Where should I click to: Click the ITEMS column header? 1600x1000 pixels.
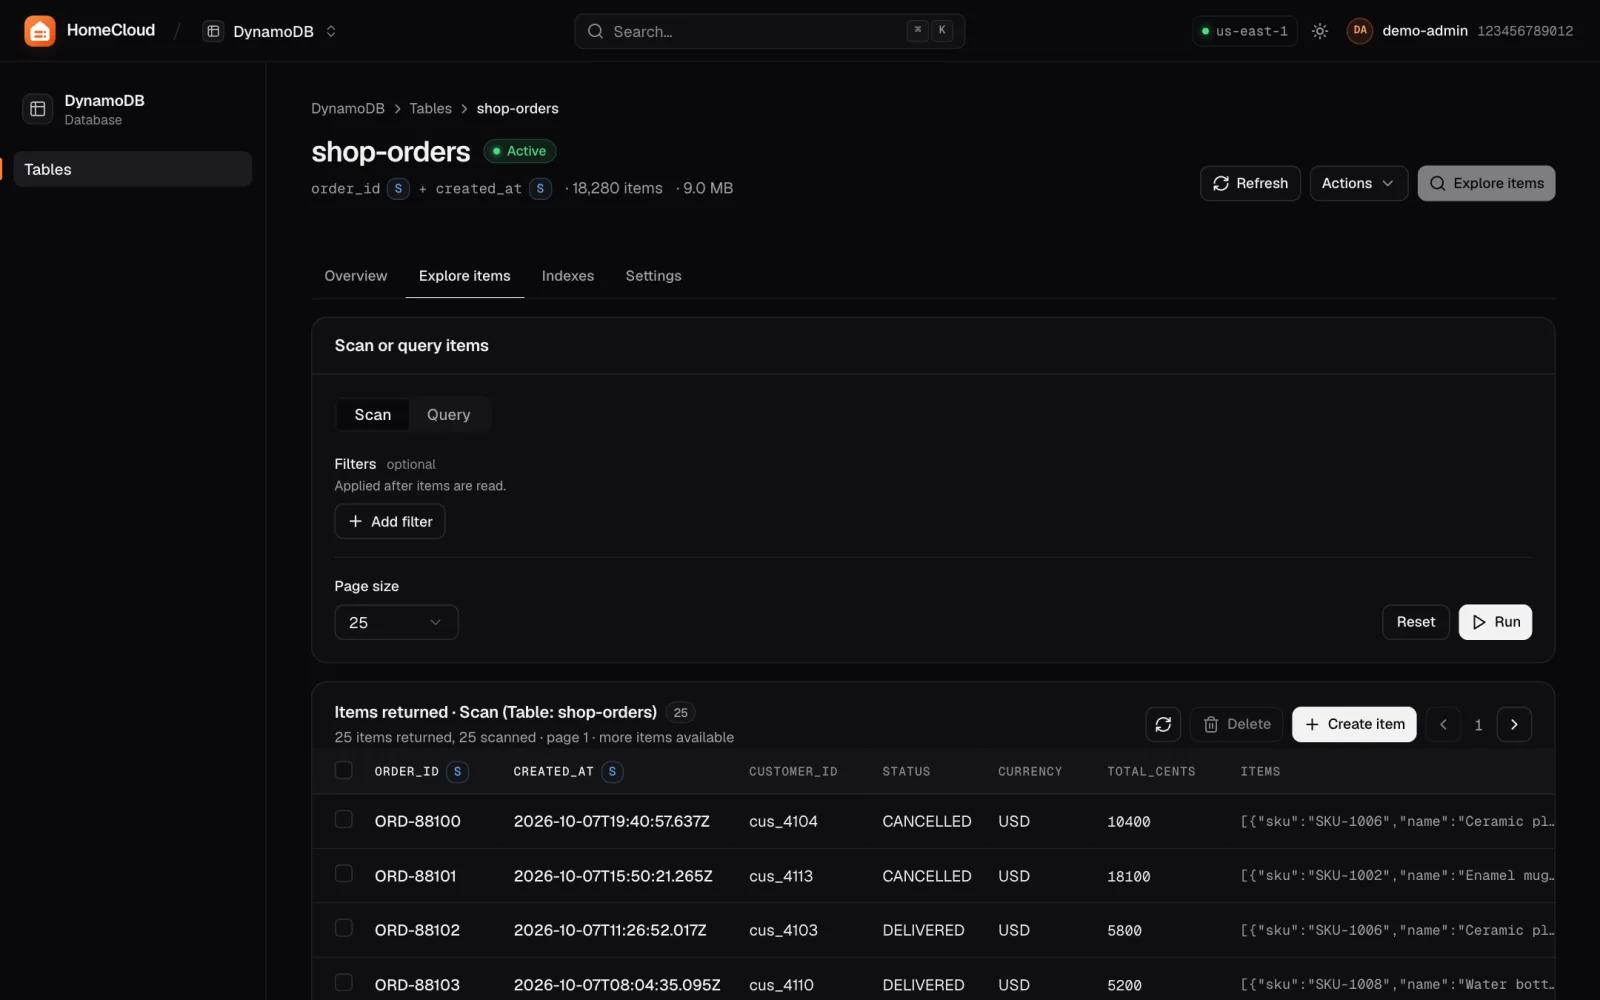pos(1260,771)
